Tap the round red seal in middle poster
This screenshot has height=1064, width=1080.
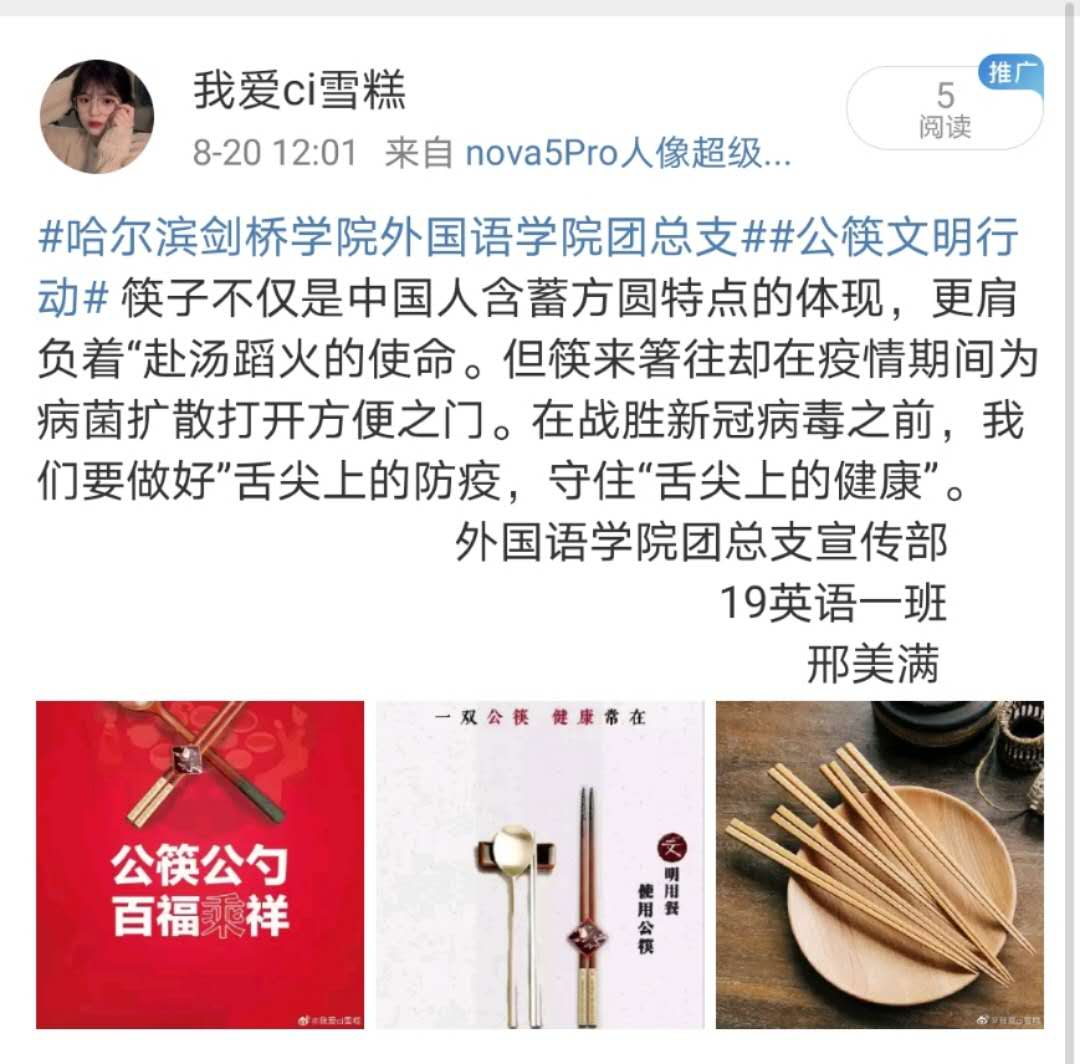tap(673, 846)
